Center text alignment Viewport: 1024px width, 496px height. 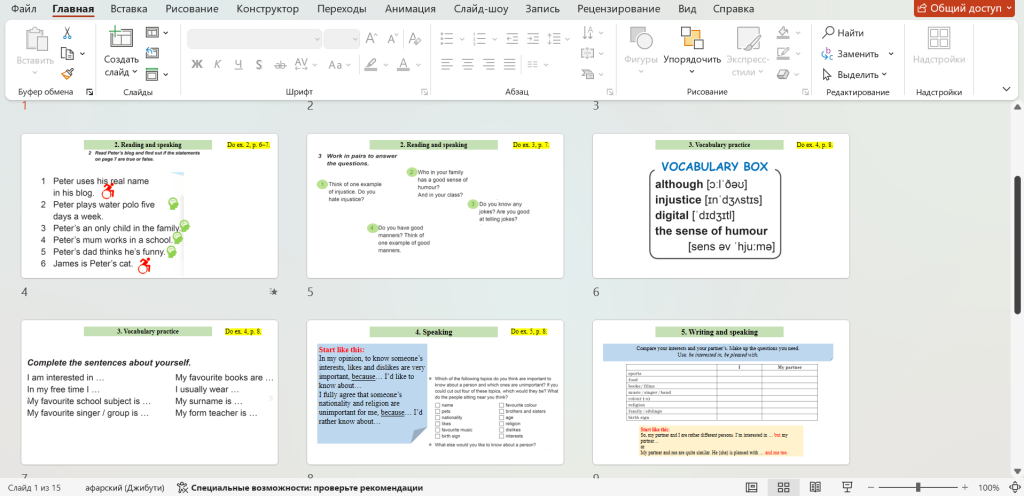click(x=468, y=64)
